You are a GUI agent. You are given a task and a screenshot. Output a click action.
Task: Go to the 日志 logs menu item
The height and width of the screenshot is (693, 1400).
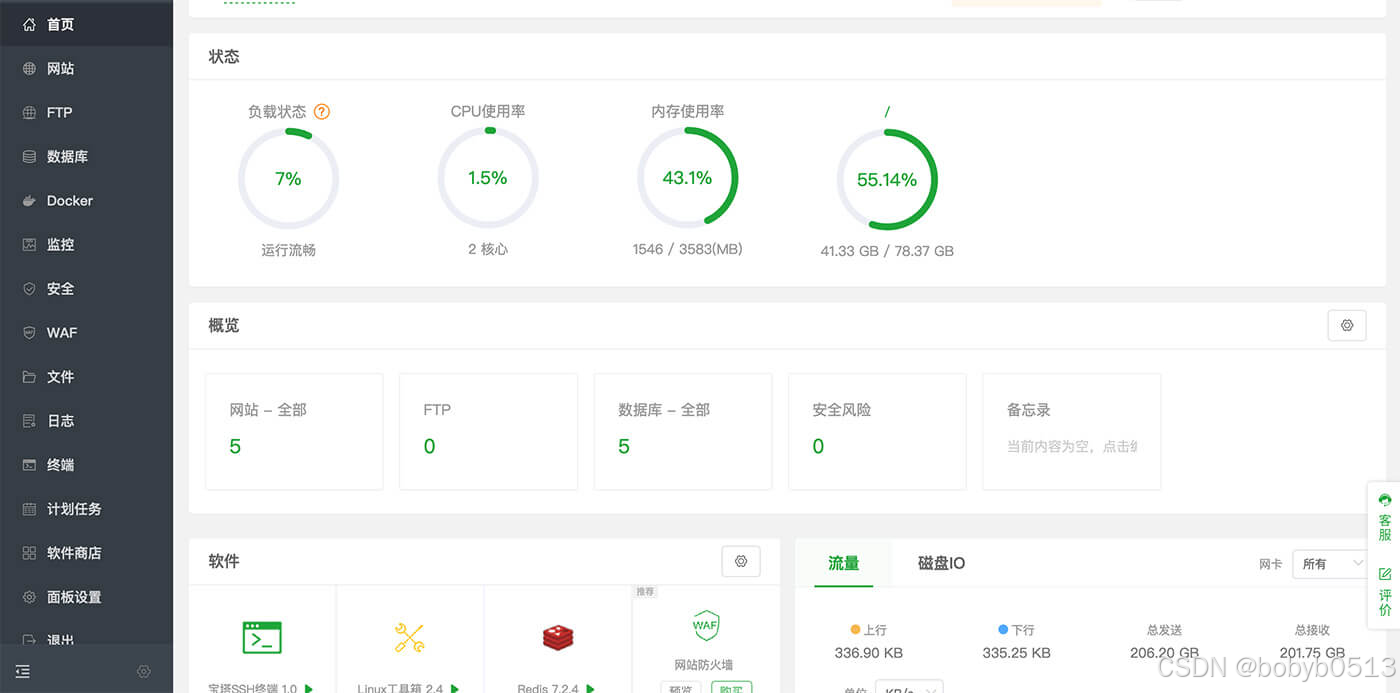coord(86,420)
